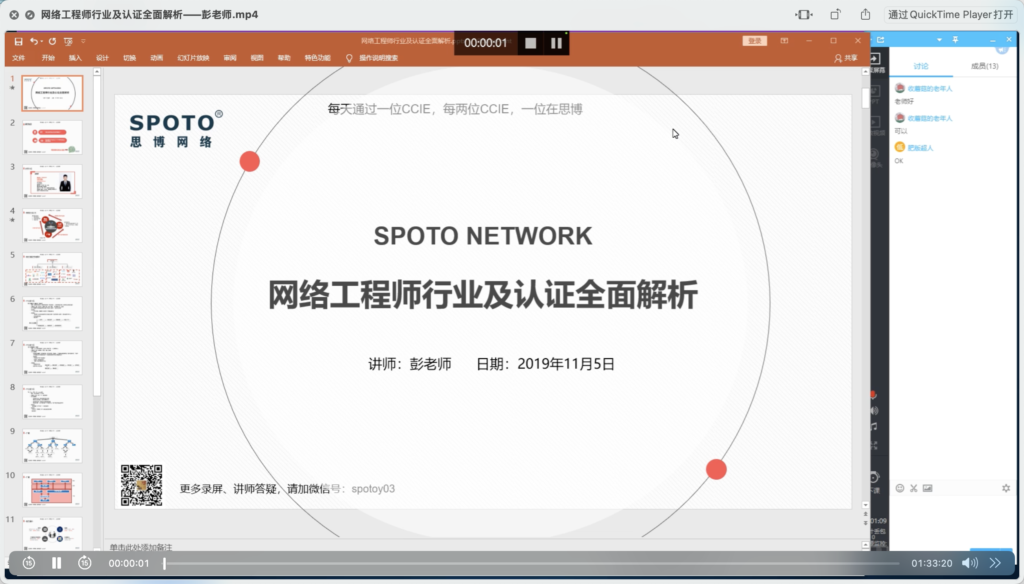The width and height of the screenshot is (1024, 584).
Task: Open the classroom window dropdown arrow
Action: click(939, 40)
